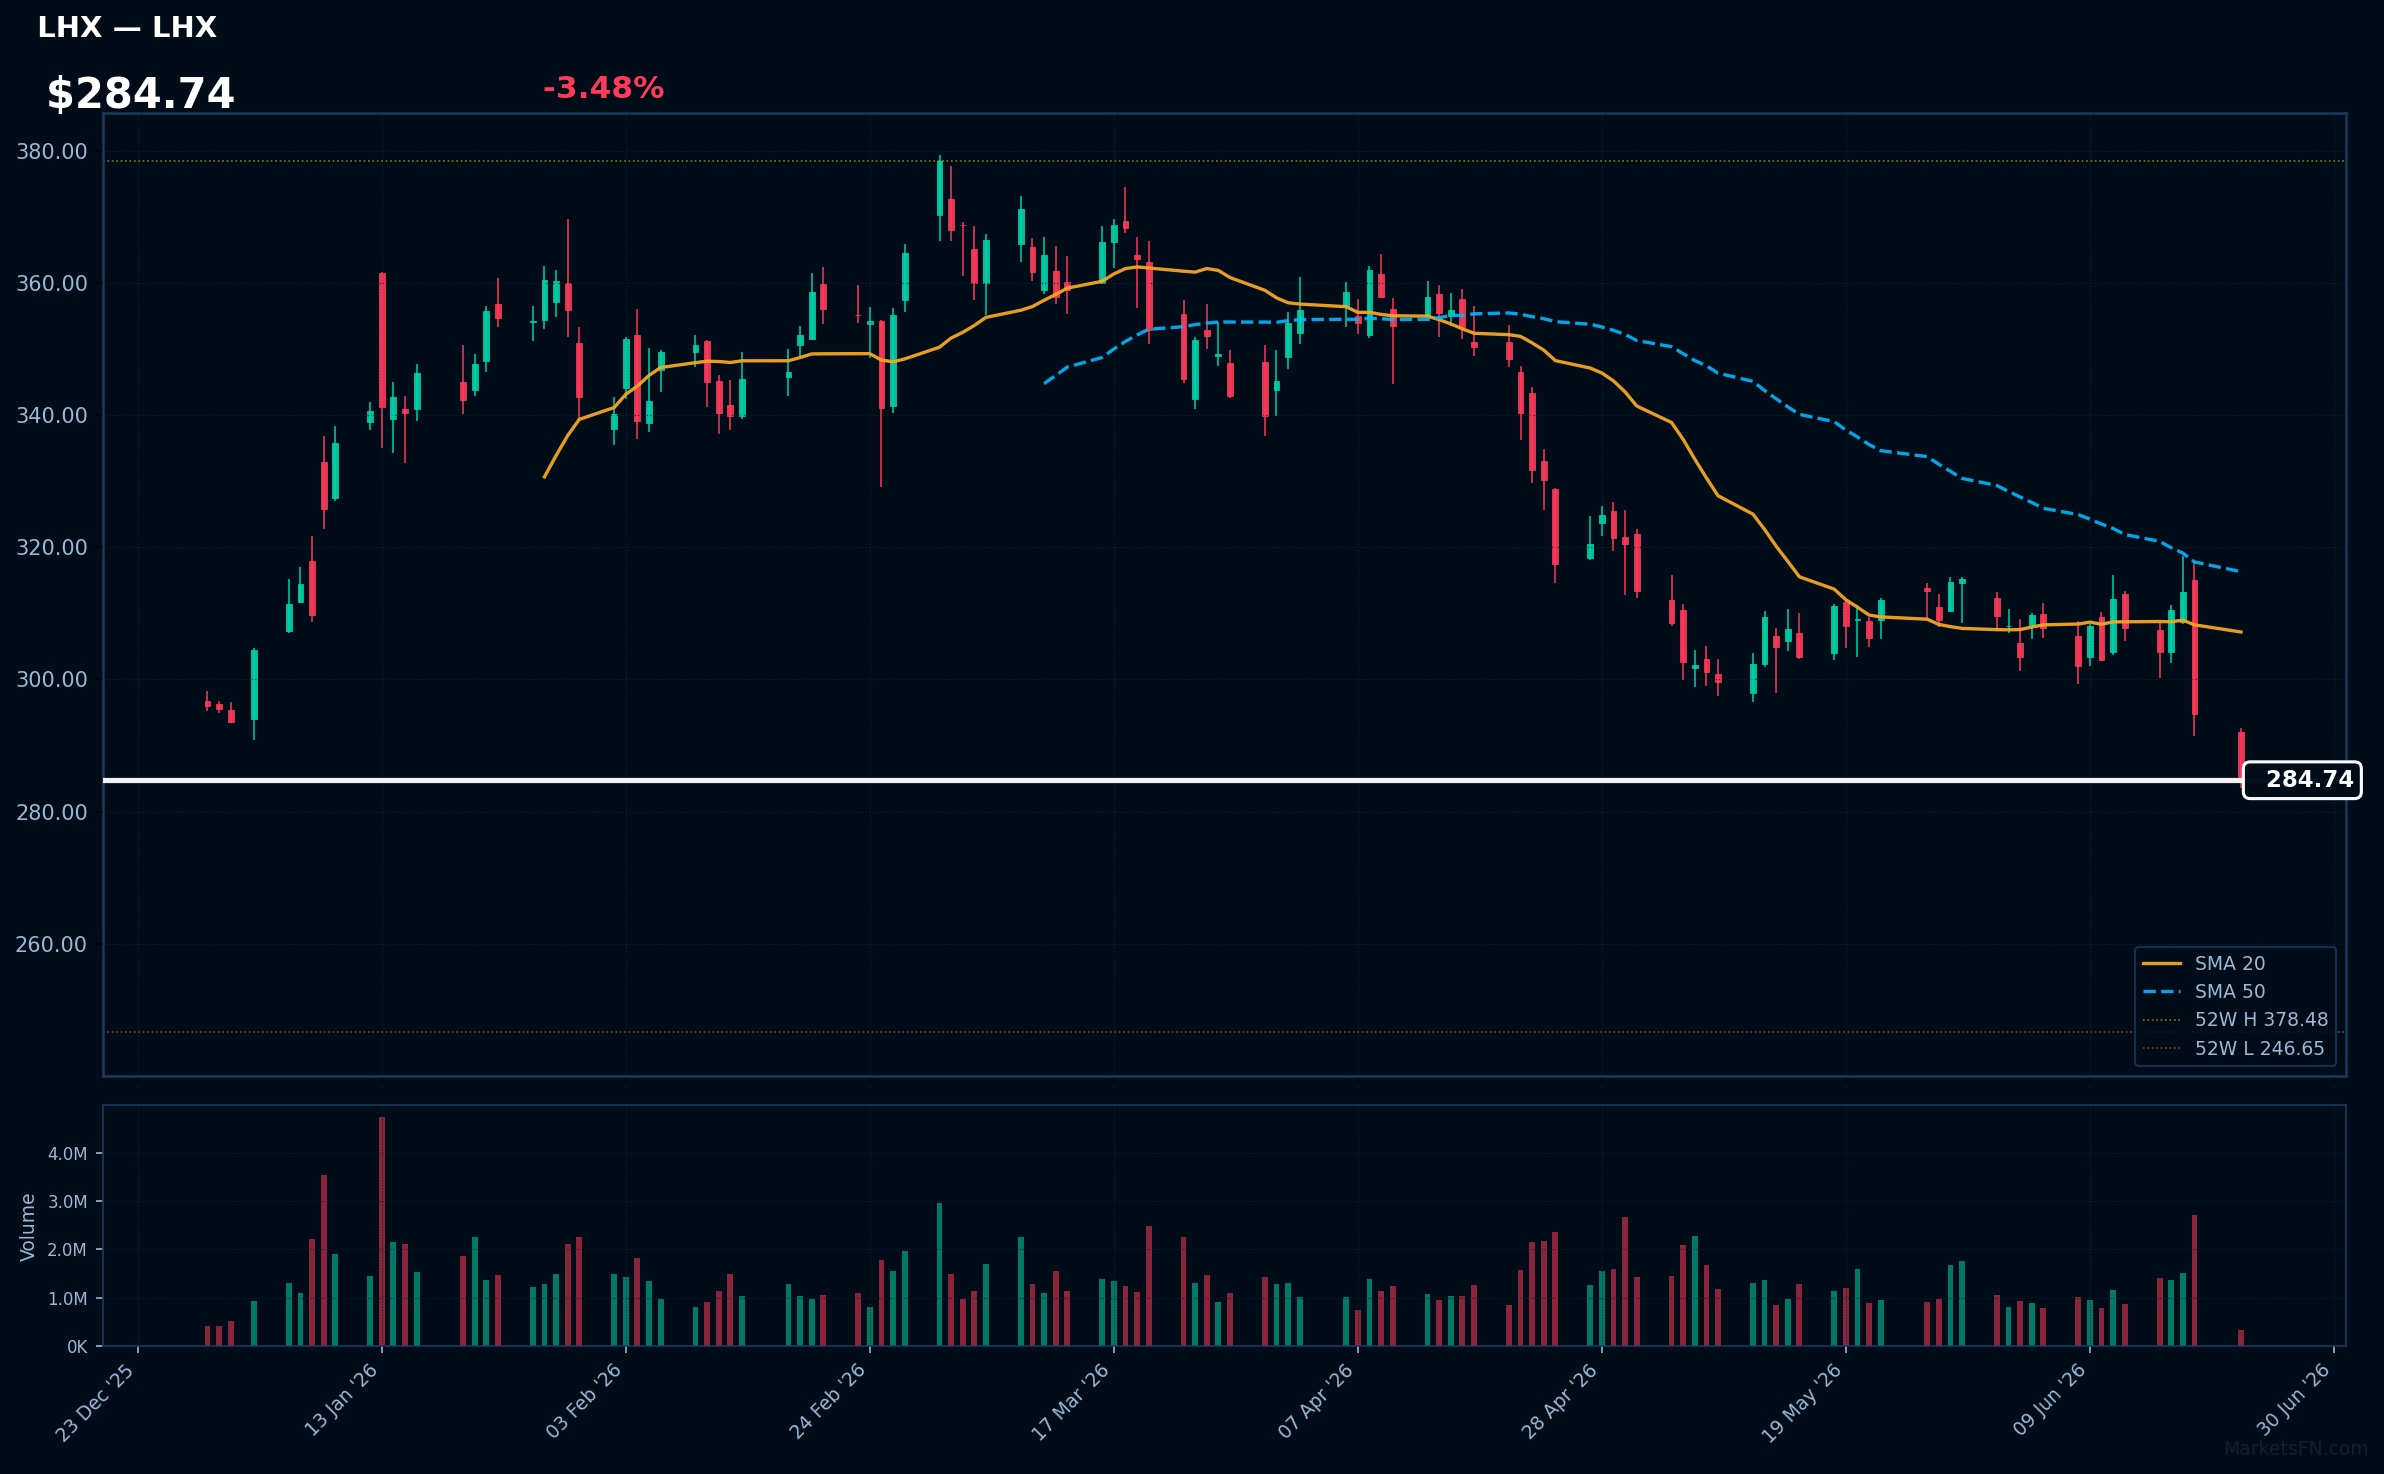The height and width of the screenshot is (1474, 2384).
Task: Click the 03 Feb '26 date label
Action: (583, 1400)
